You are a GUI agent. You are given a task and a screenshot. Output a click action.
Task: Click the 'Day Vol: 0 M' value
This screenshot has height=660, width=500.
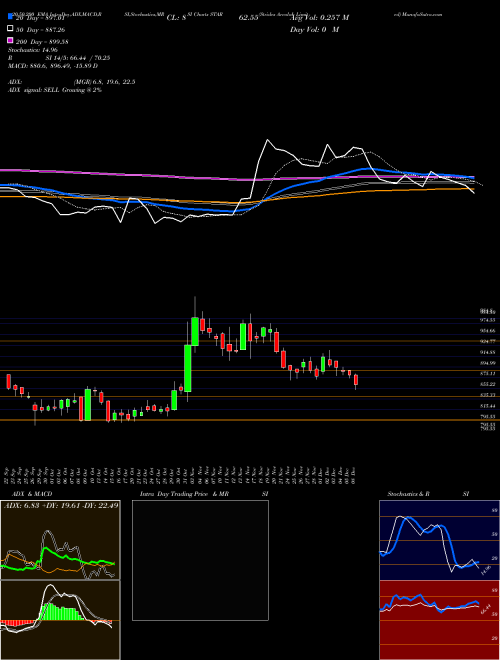pyautogui.click(x=314, y=30)
